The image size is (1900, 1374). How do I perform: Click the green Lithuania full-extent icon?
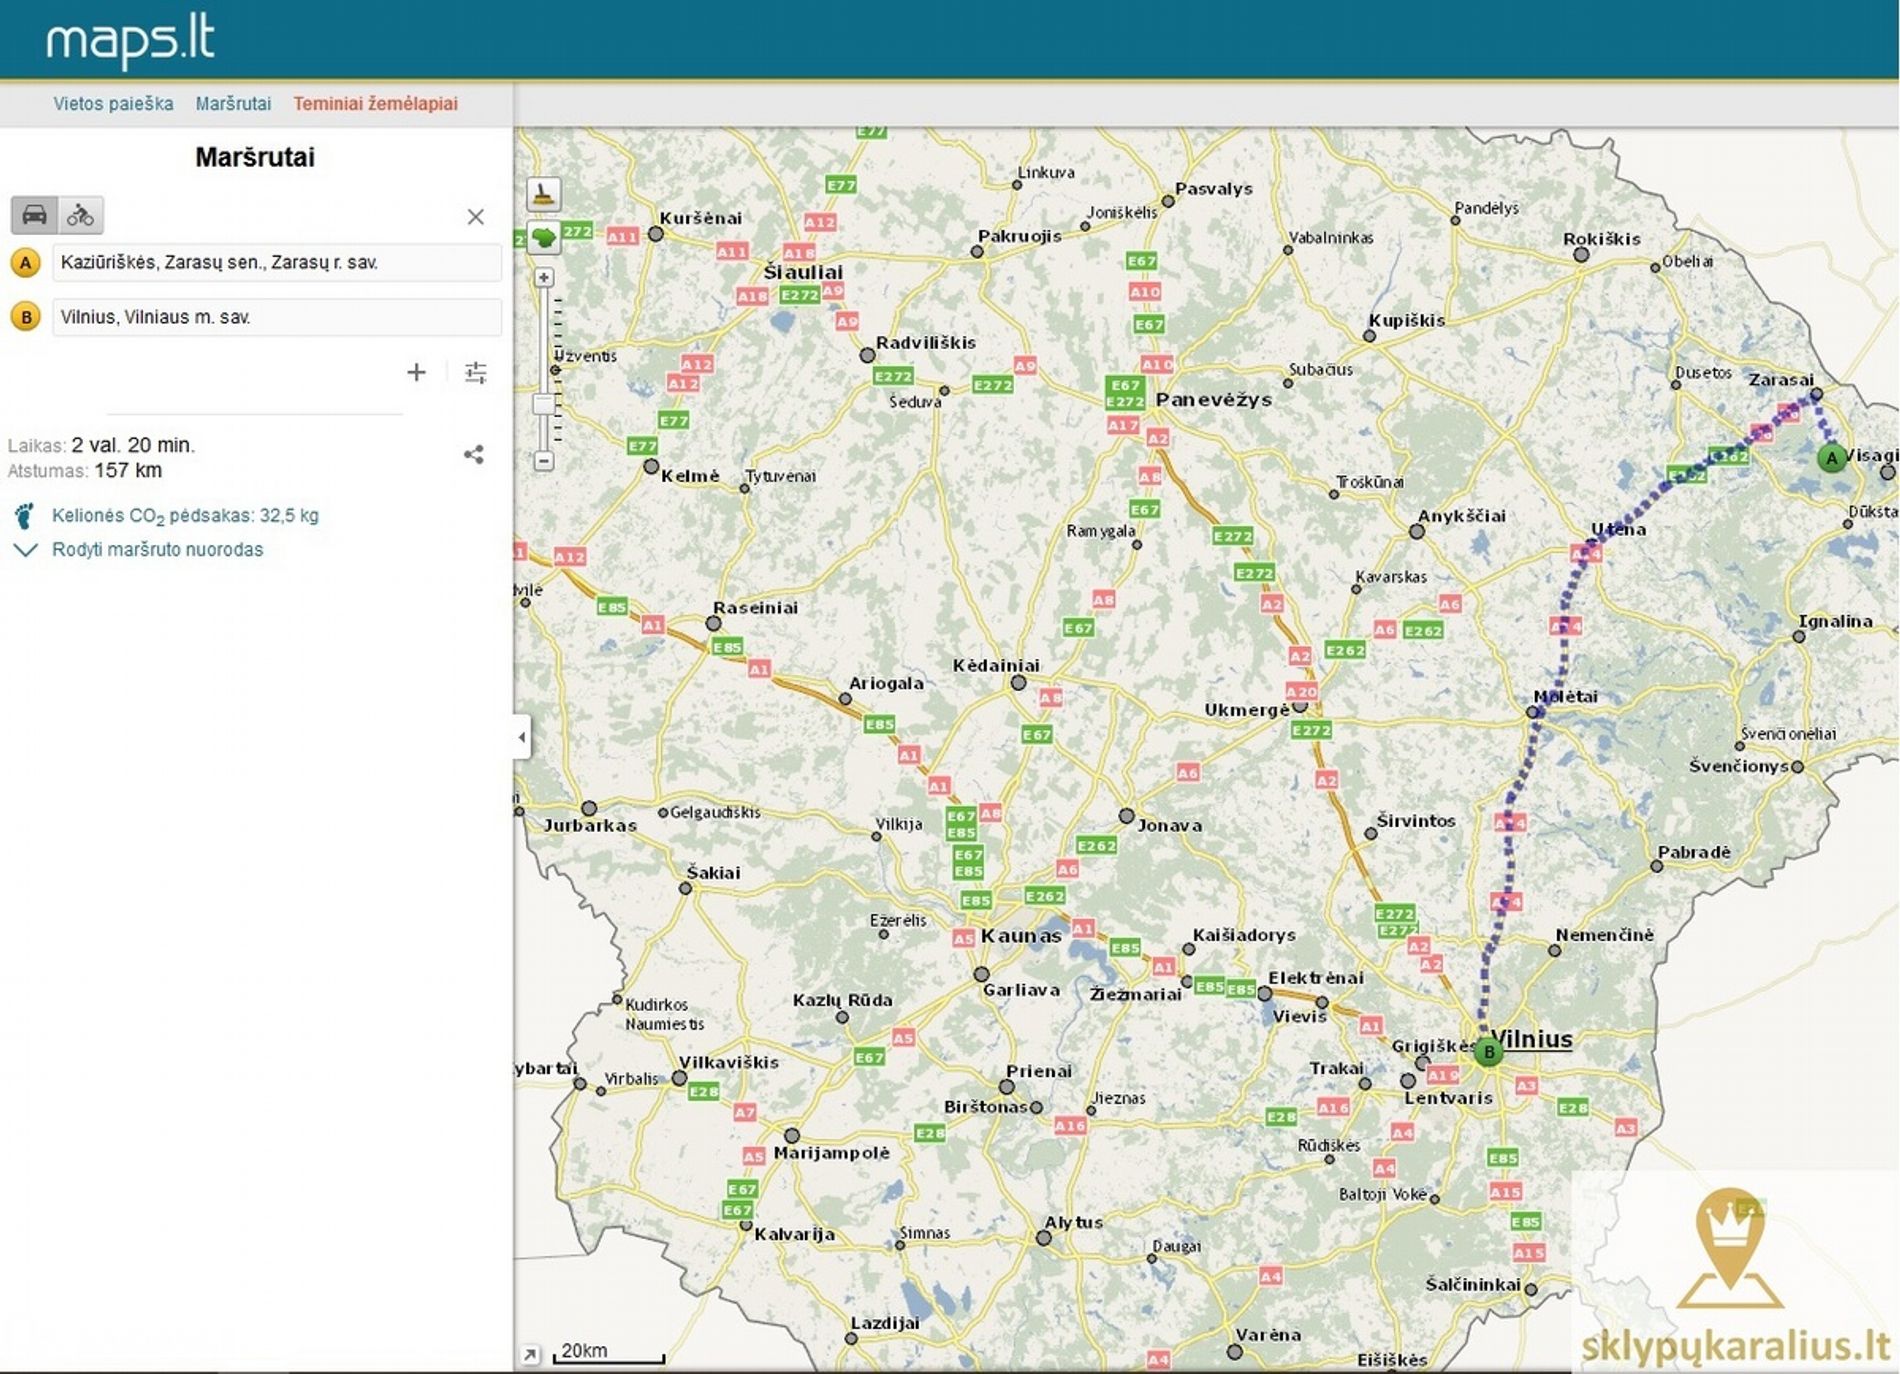[543, 238]
